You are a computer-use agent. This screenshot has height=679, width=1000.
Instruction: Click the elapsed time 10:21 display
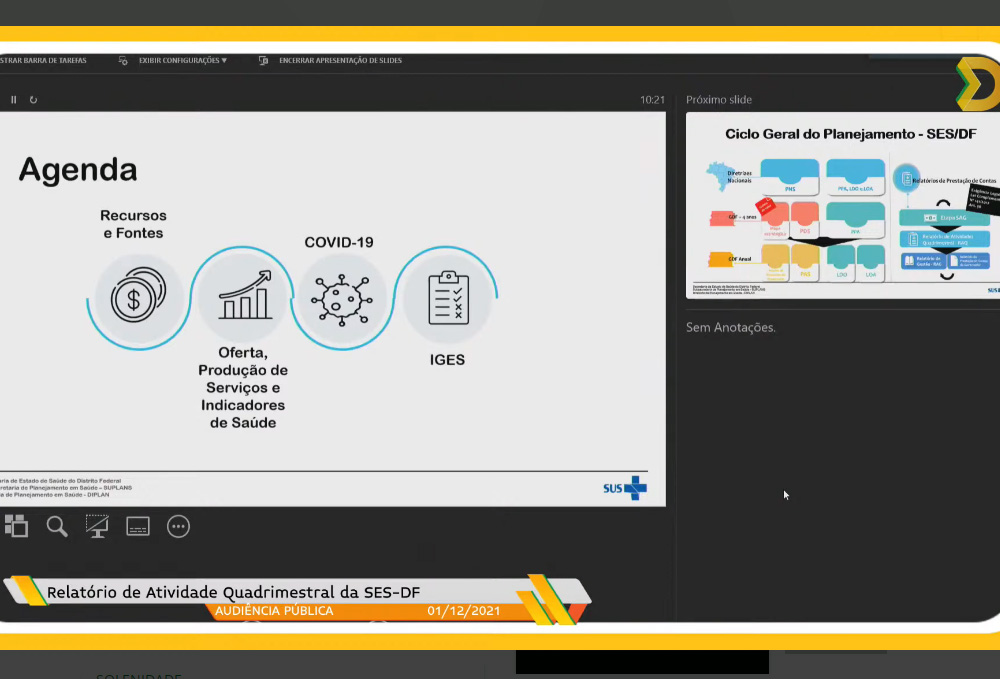[x=652, y=100]
